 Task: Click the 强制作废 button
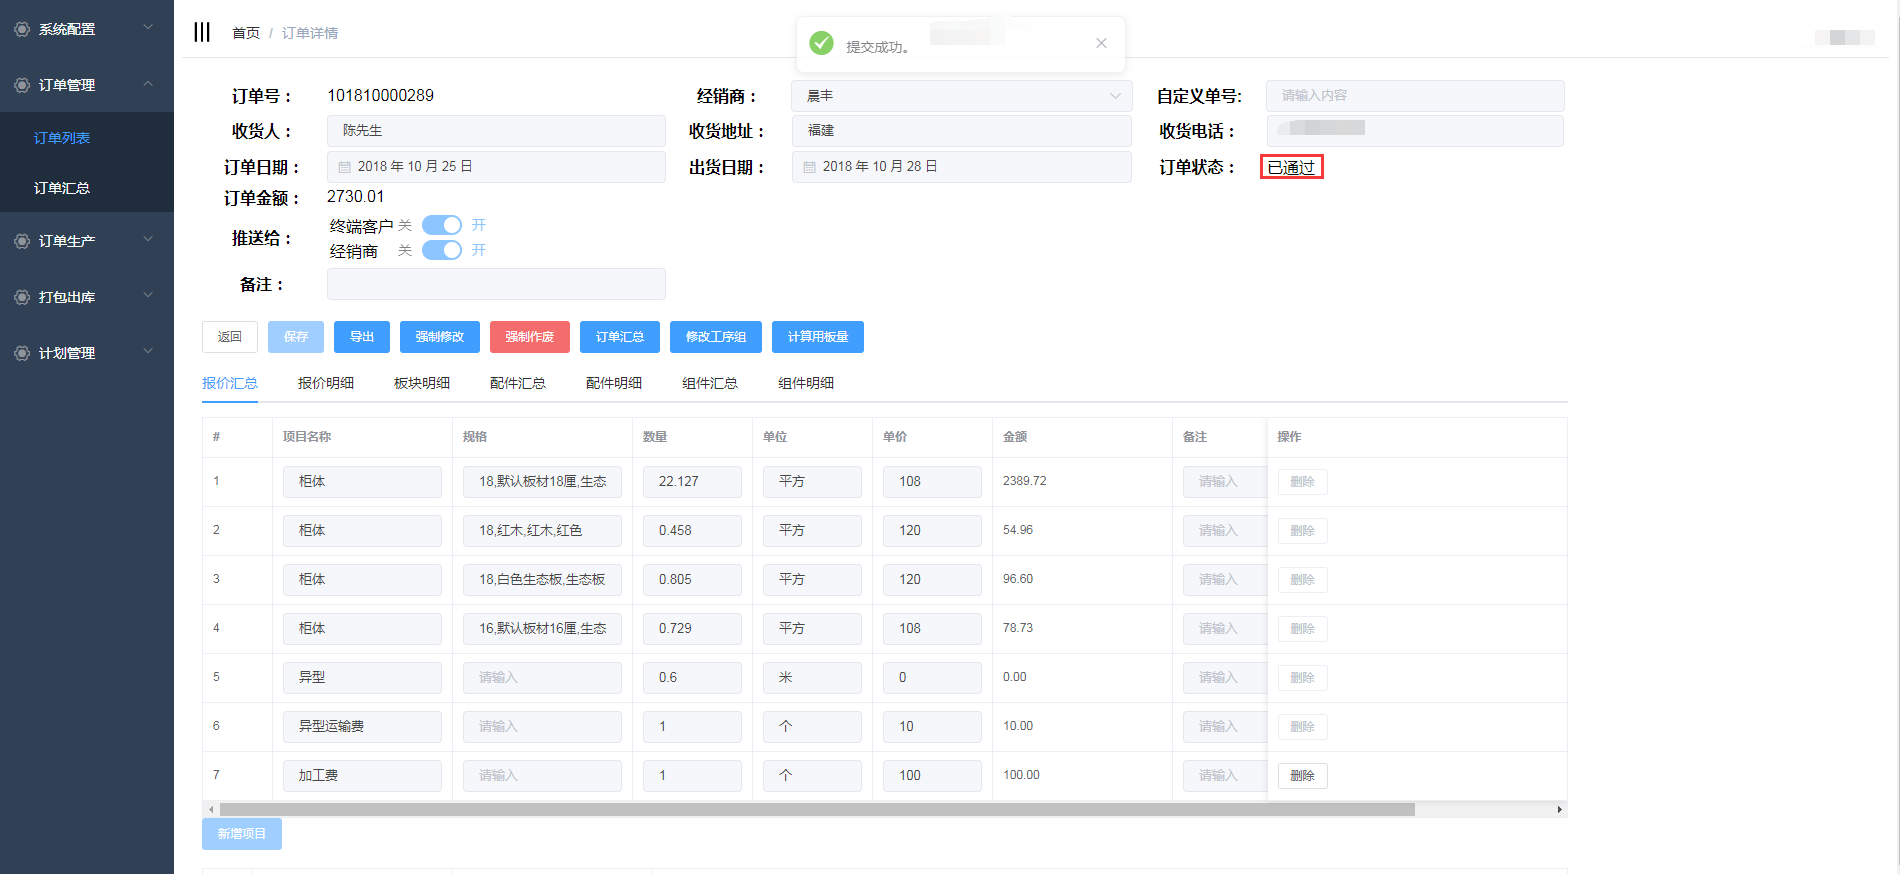(529, 337)
